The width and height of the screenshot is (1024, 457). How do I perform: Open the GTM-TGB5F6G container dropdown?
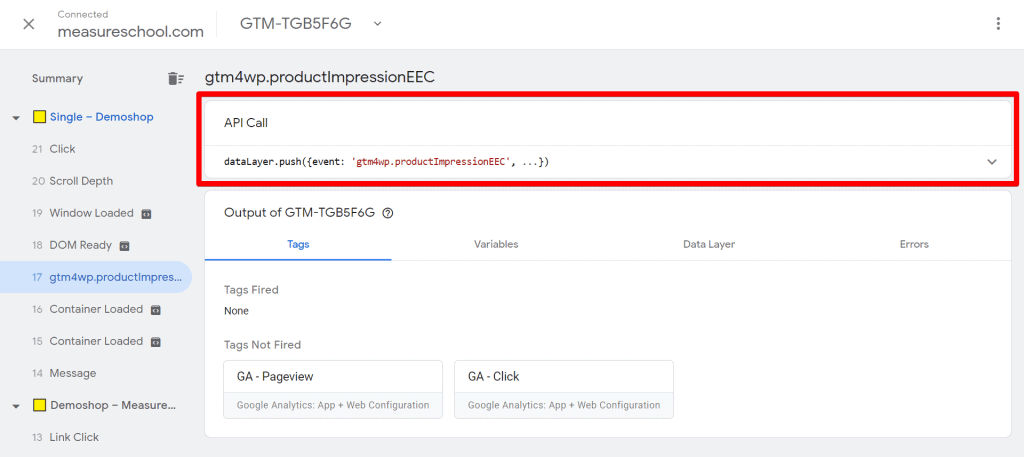pos(377,24)
